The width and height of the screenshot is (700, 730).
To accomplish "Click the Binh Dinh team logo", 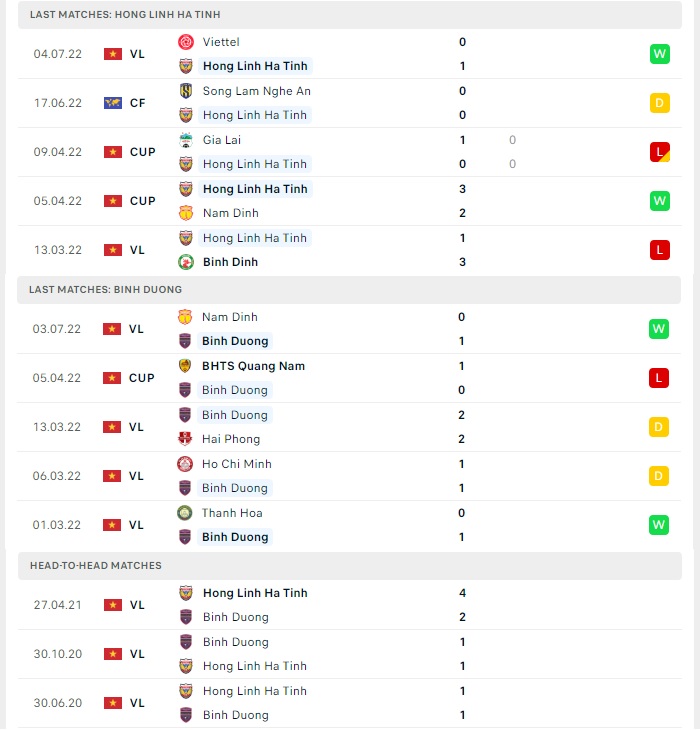I will coord(186,262).
